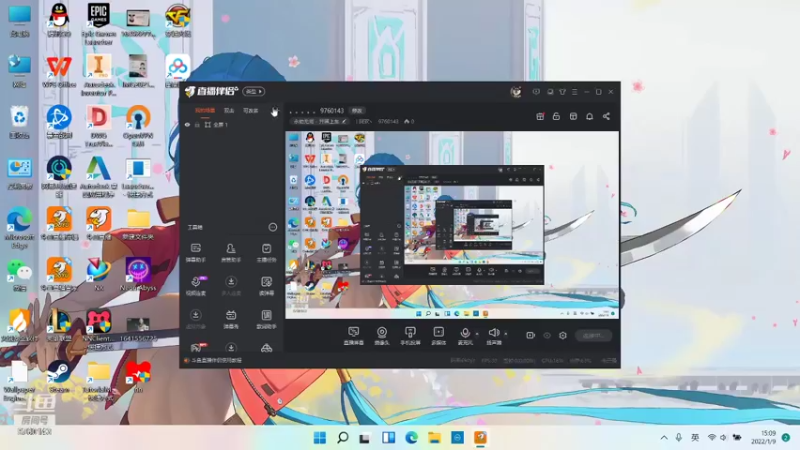Expand the microphone options arrow
800x450 pixels.
477,334
